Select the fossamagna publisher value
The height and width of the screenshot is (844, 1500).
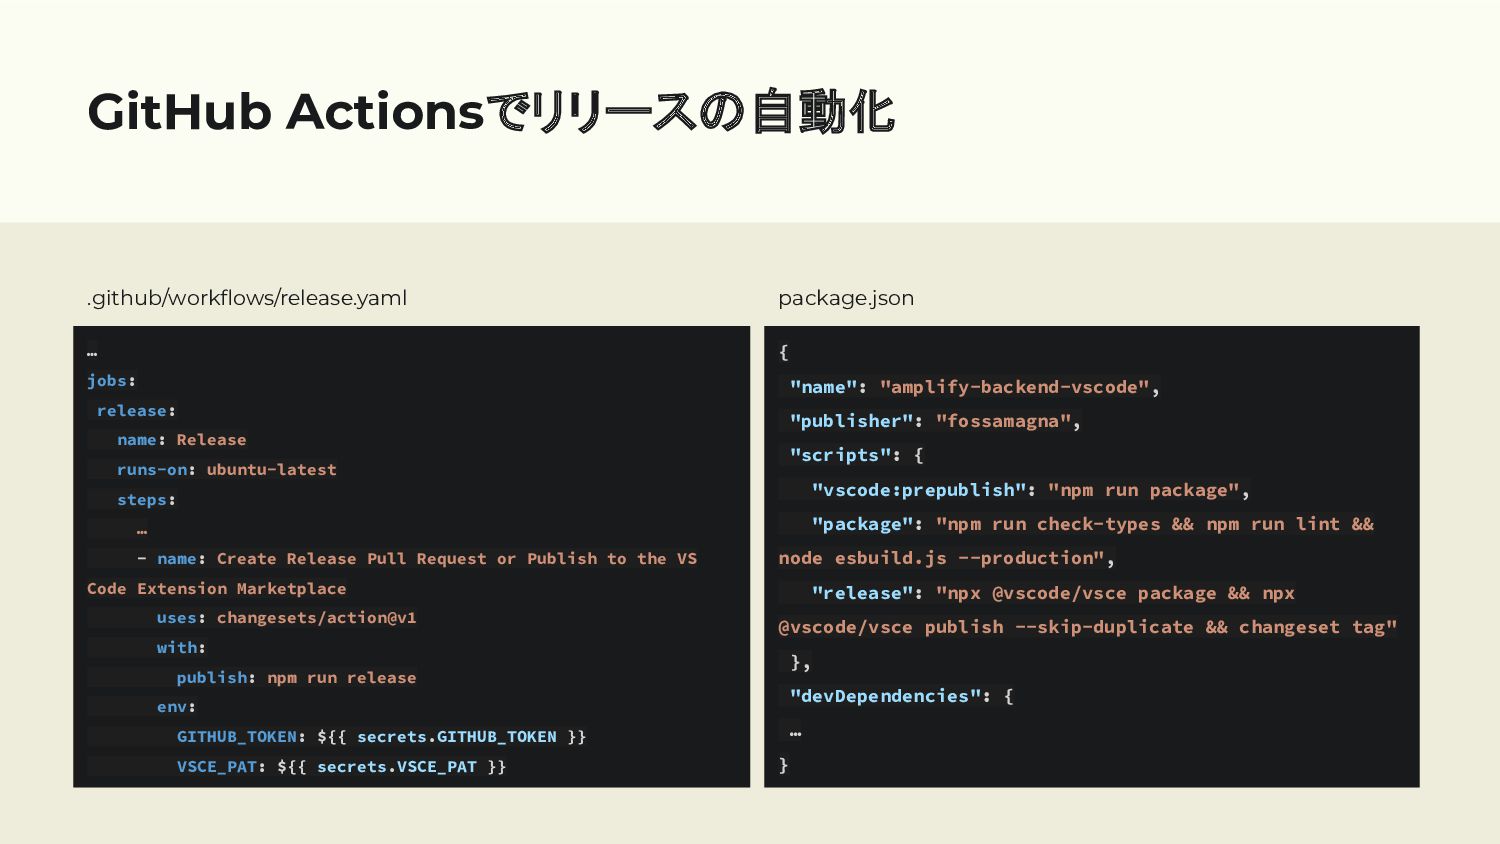click(1003, 421)
